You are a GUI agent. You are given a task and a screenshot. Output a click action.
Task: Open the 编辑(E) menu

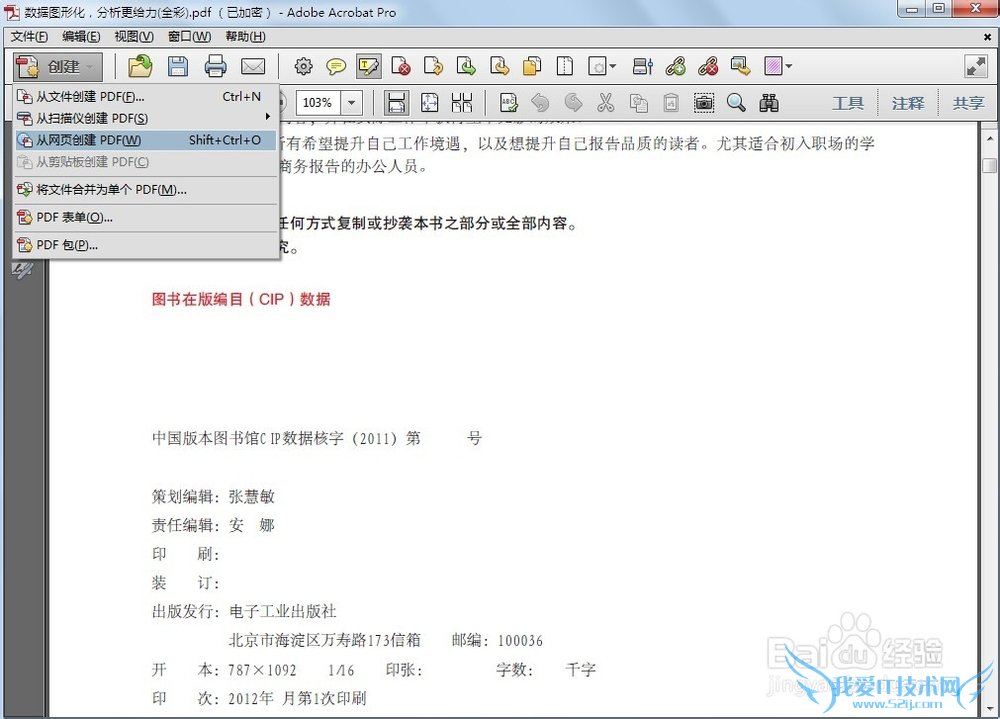[81, 37]
